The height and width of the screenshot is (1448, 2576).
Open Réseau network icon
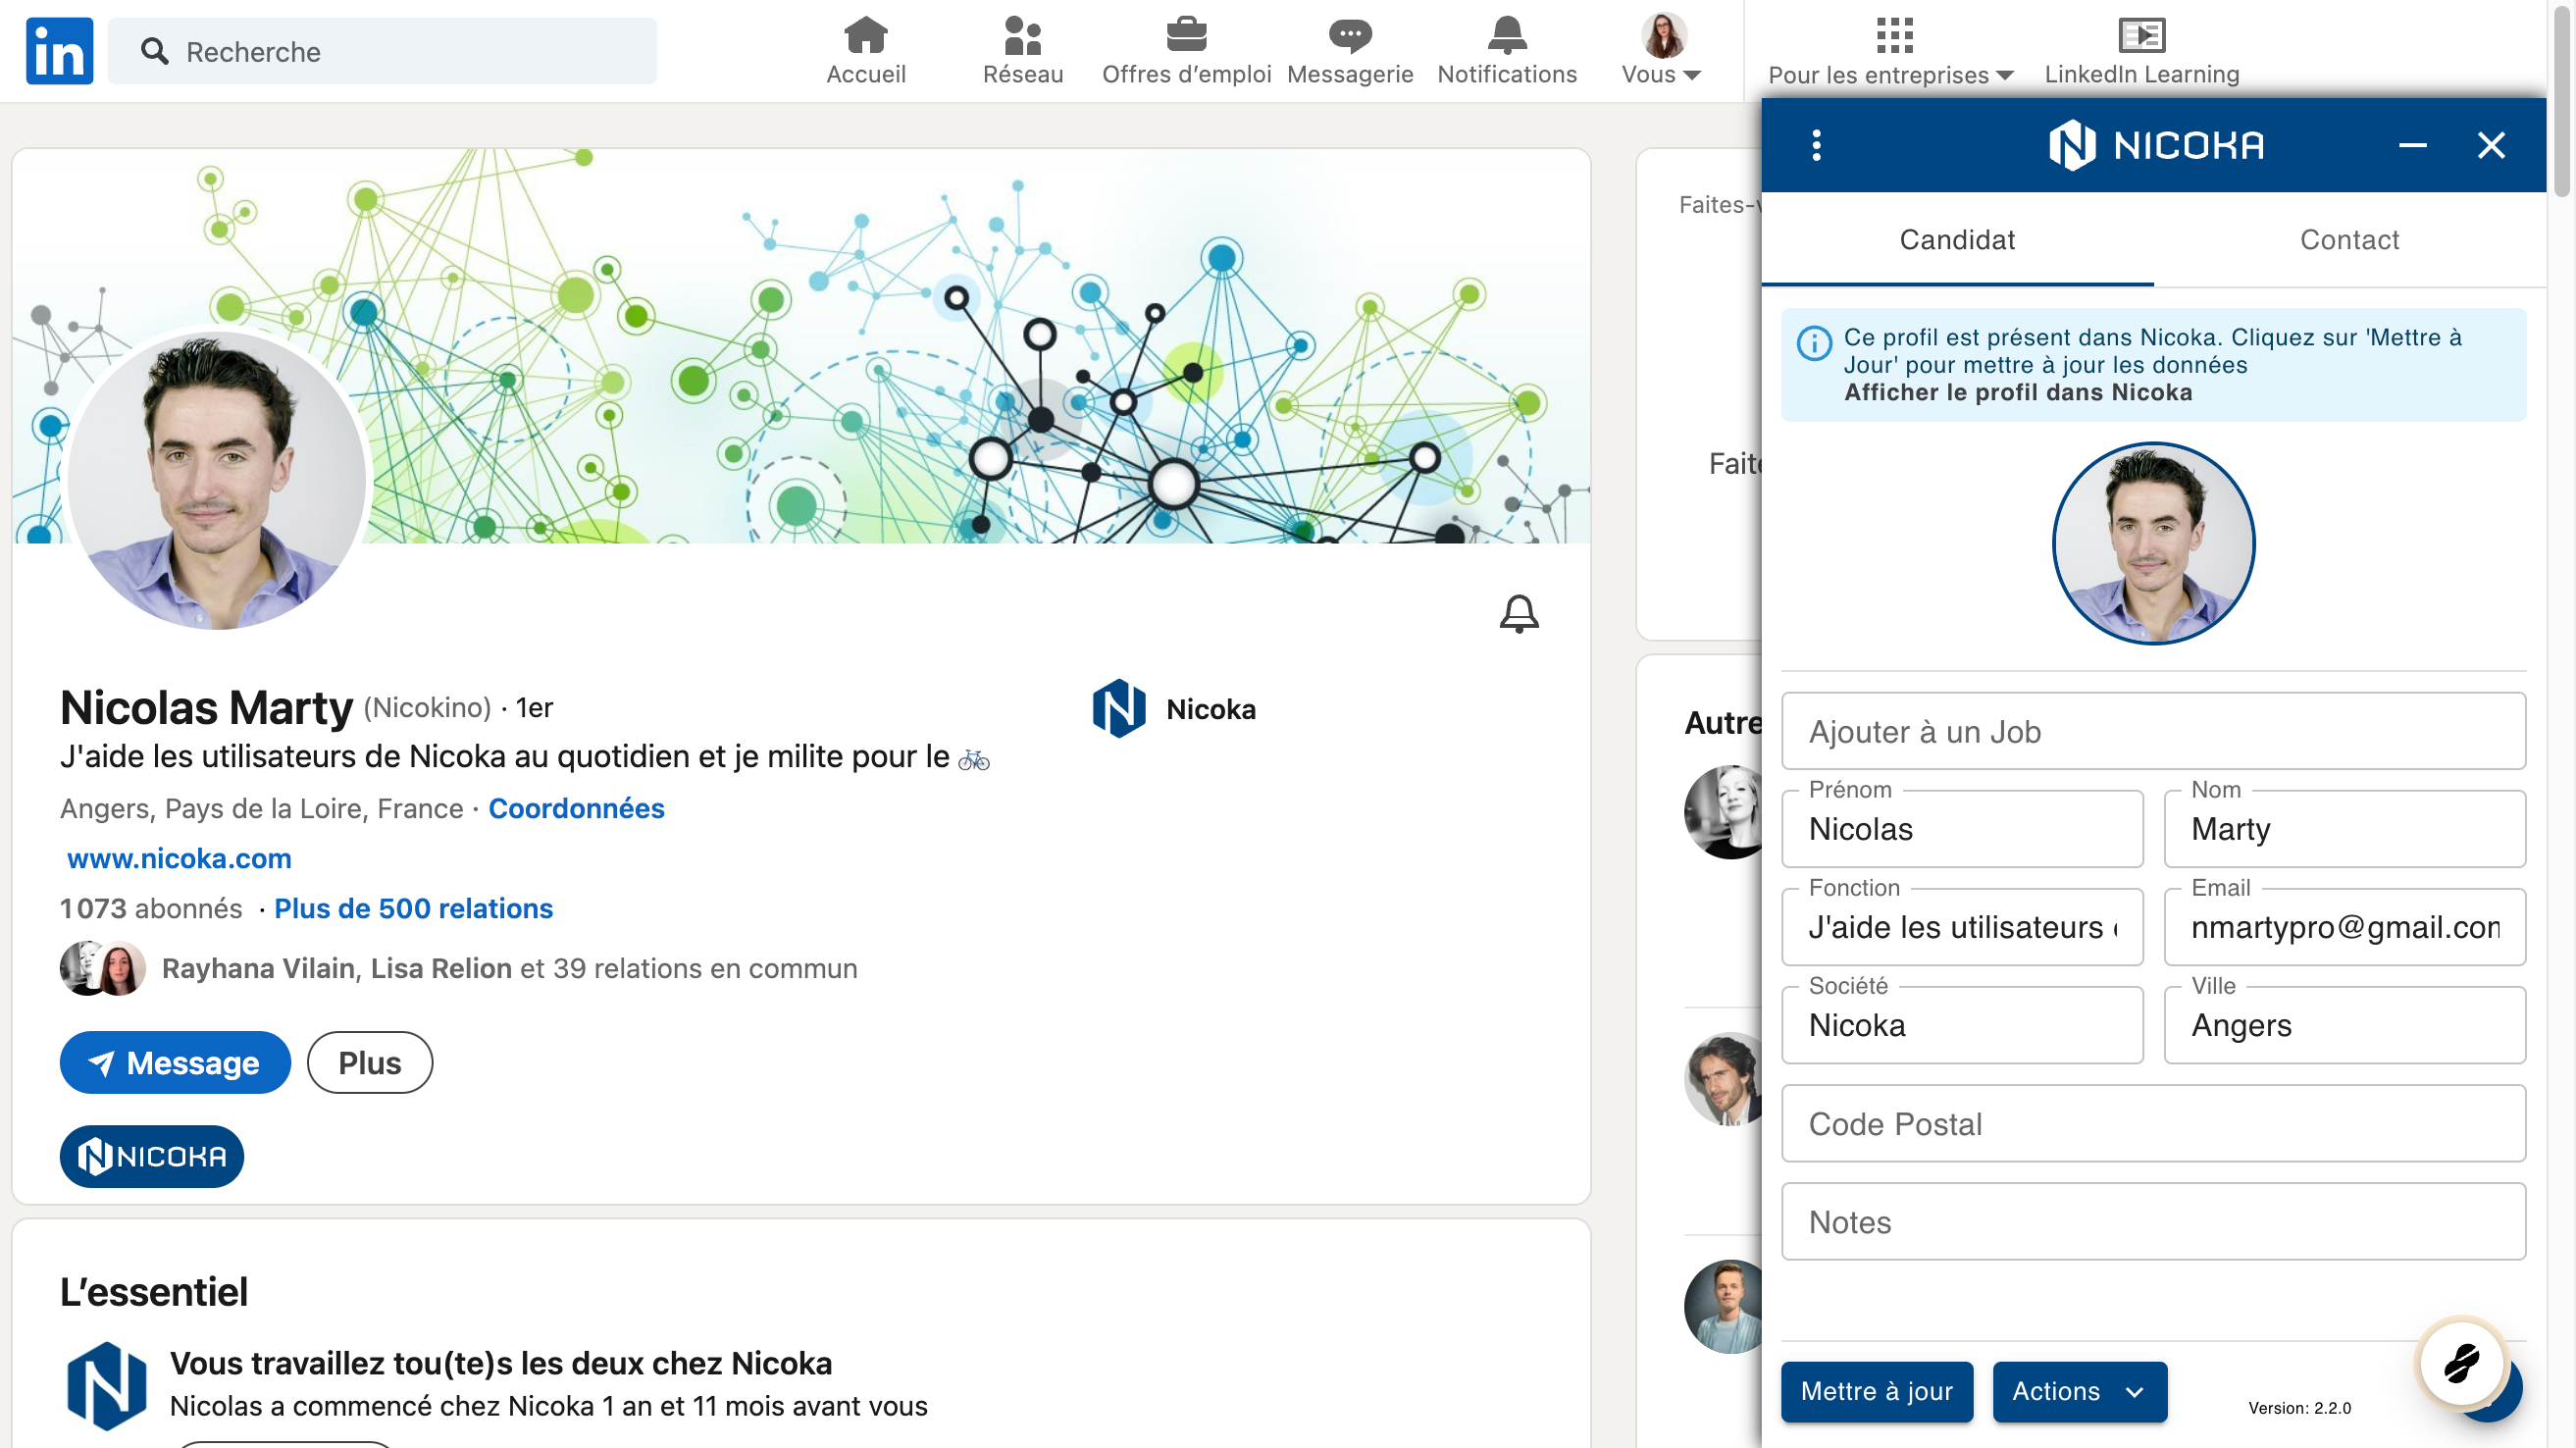point(1022,36)
